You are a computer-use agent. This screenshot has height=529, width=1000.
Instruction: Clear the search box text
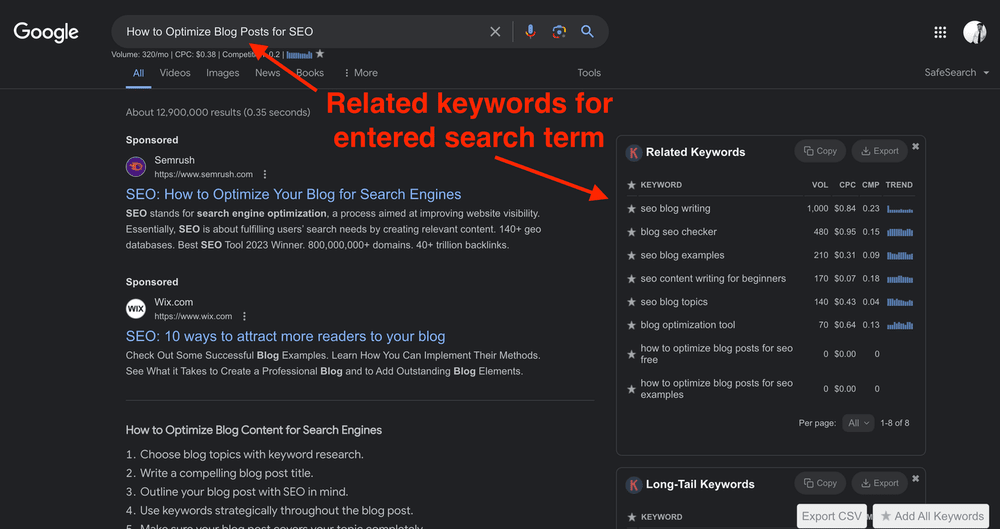point(495,31)
